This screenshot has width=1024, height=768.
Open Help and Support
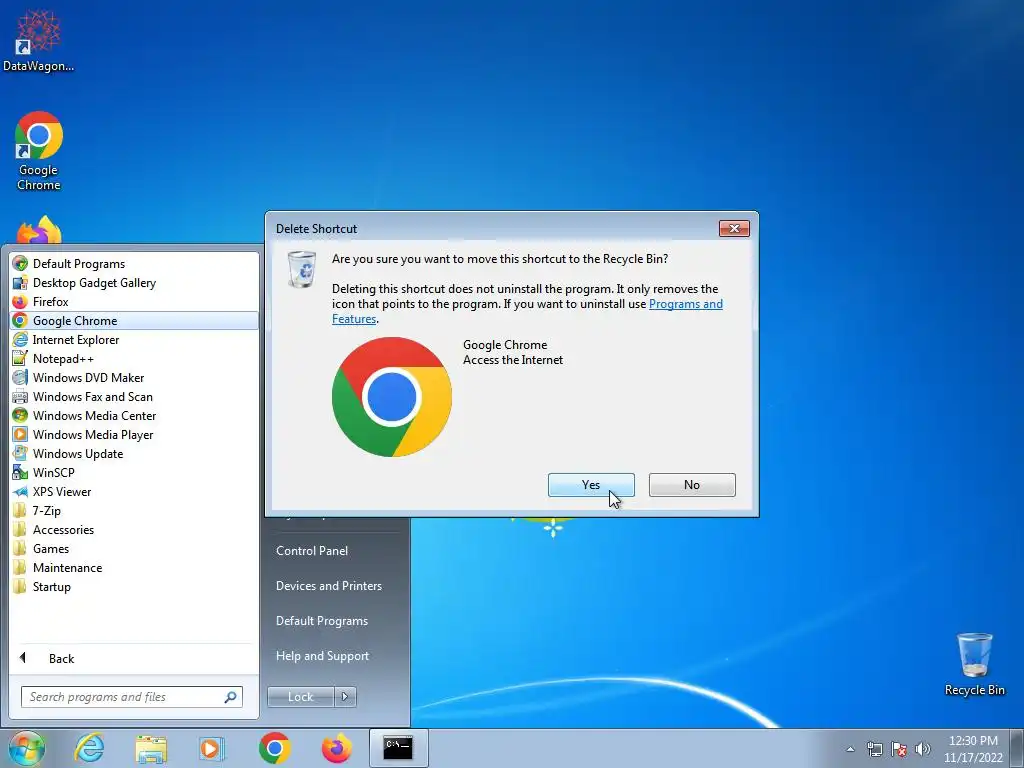coord(323,656)
